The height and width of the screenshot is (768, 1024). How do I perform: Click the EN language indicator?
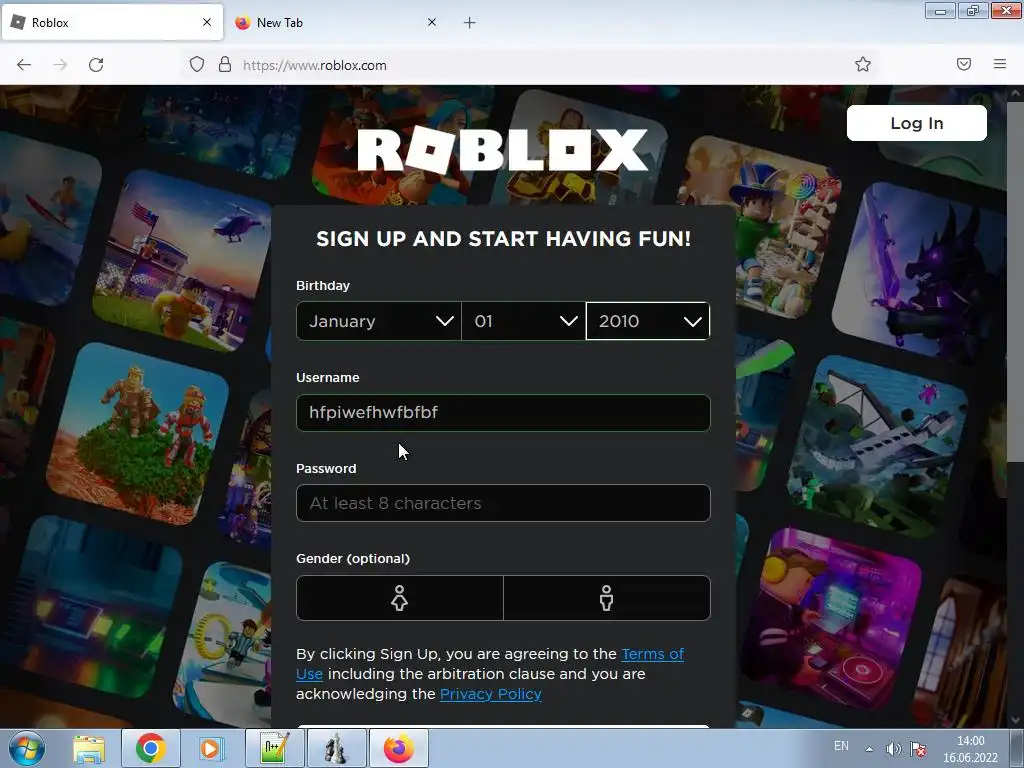point(841,746)
